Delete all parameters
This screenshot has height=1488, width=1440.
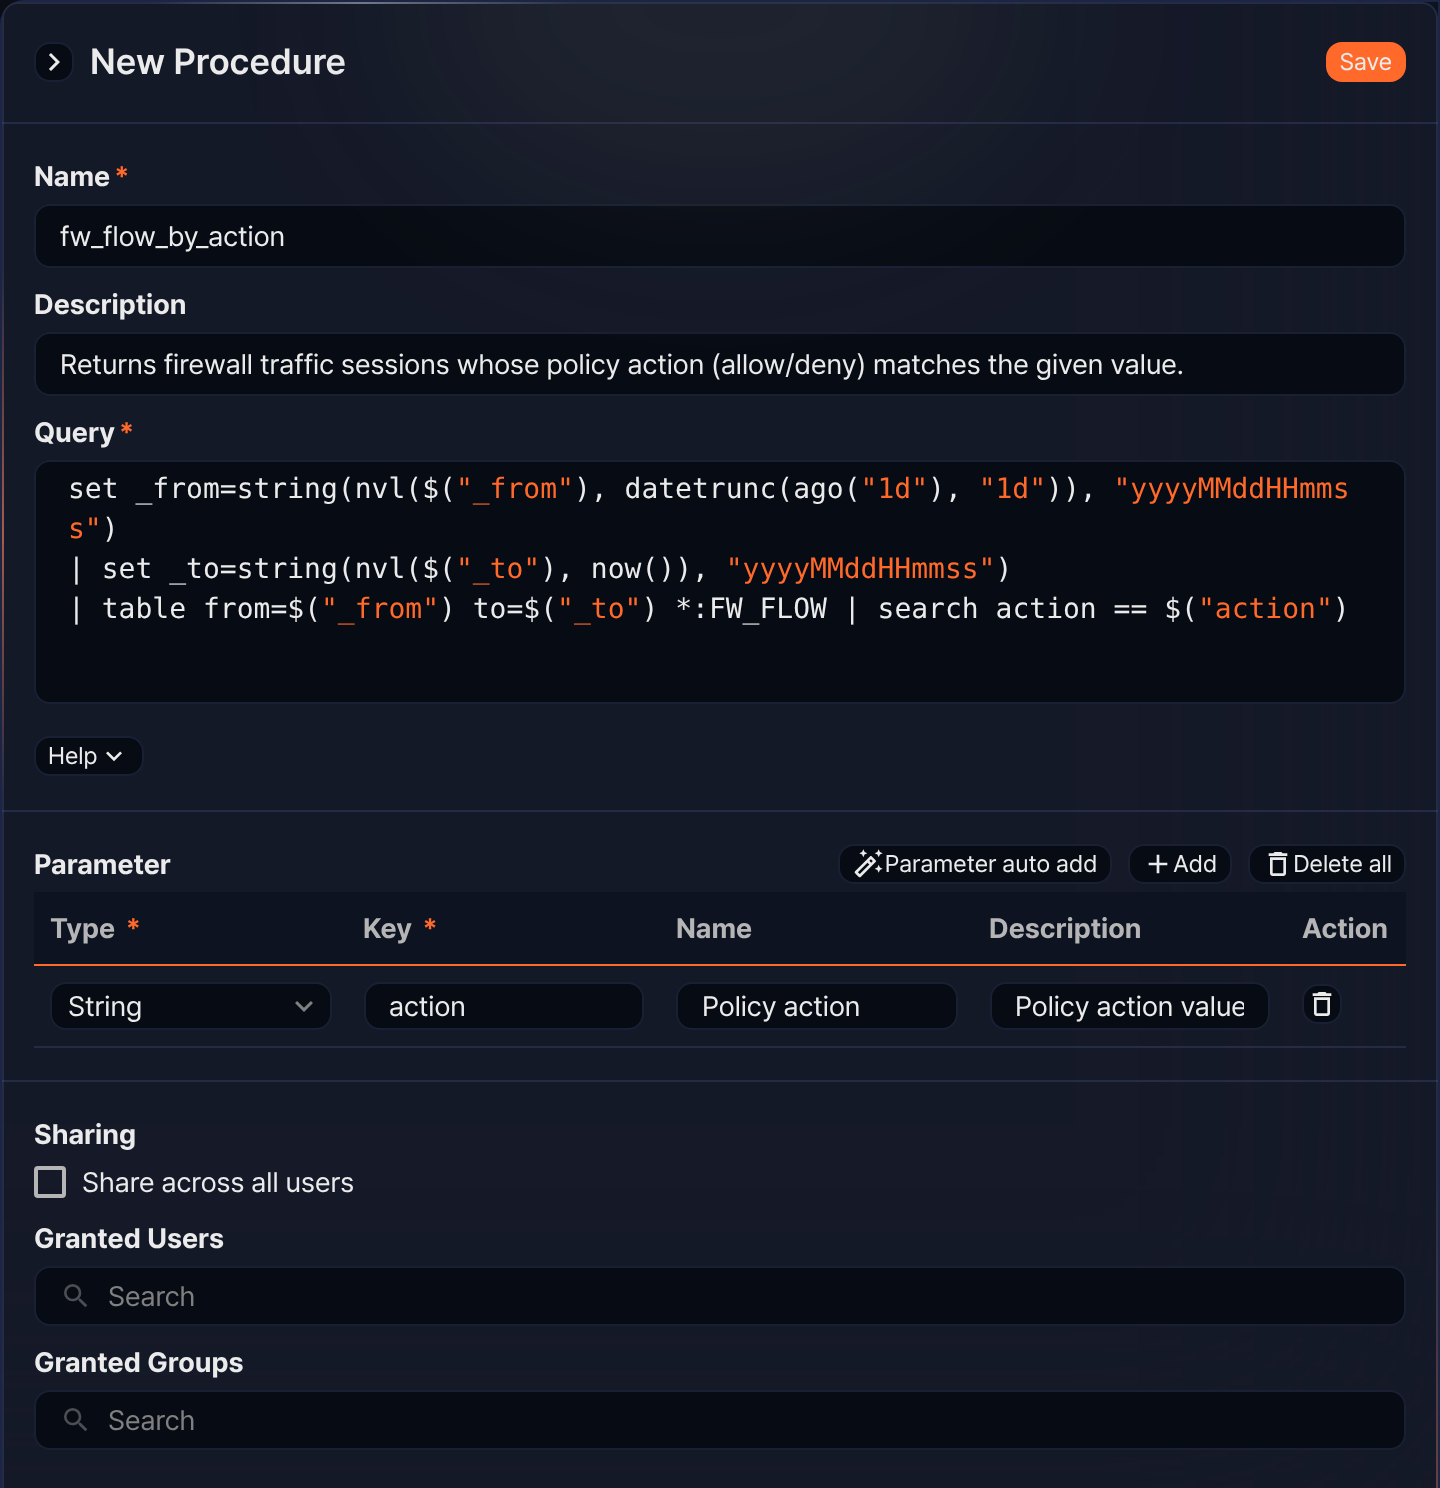click(1327, 864)
